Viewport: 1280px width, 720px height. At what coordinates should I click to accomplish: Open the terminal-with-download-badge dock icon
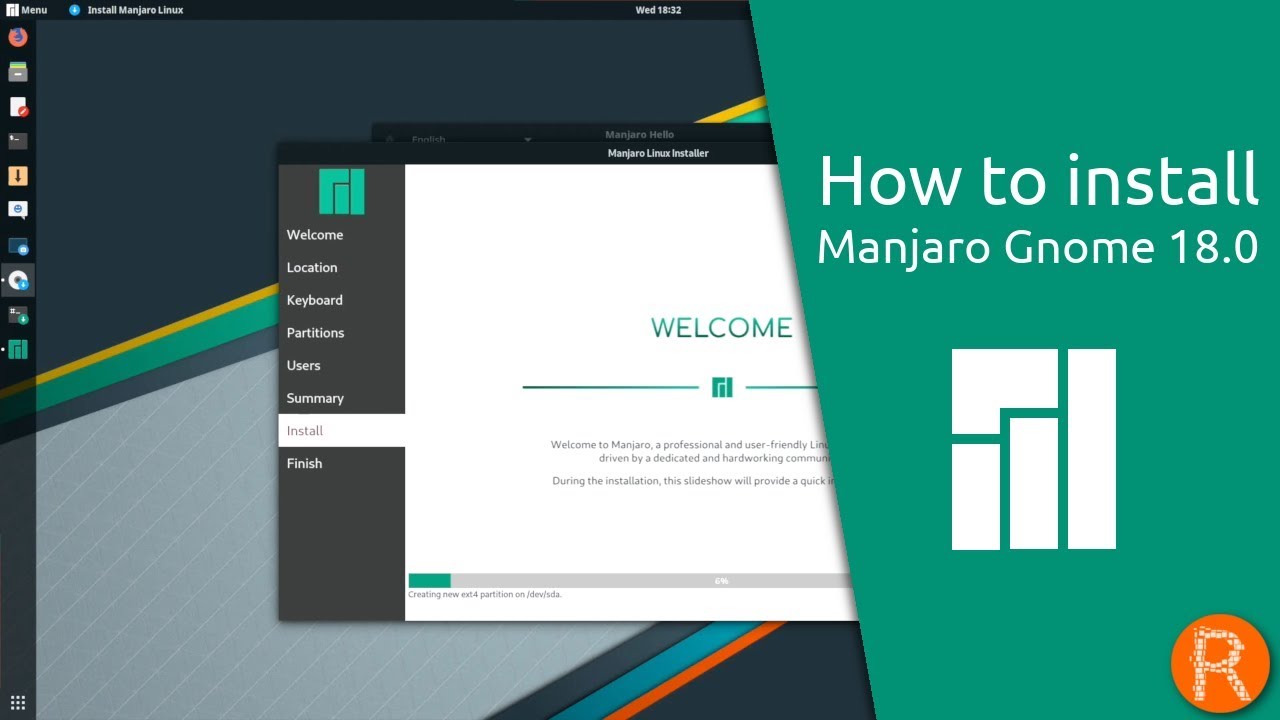click(18, 315)
